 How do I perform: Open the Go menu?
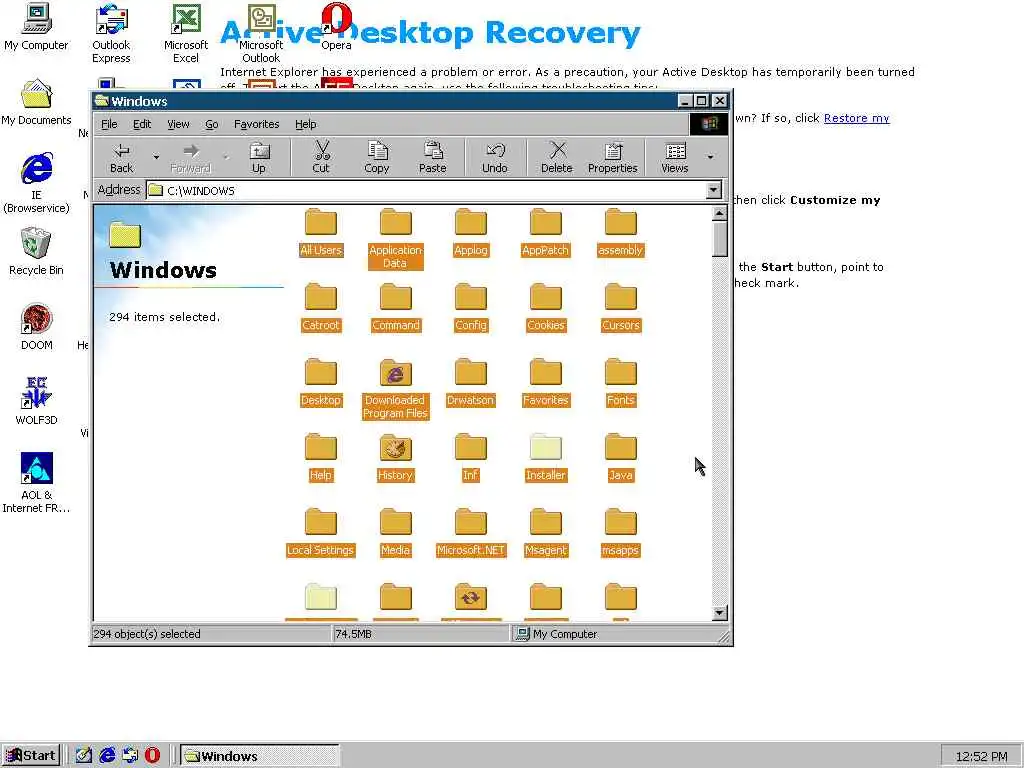click(x=212, y=124)
